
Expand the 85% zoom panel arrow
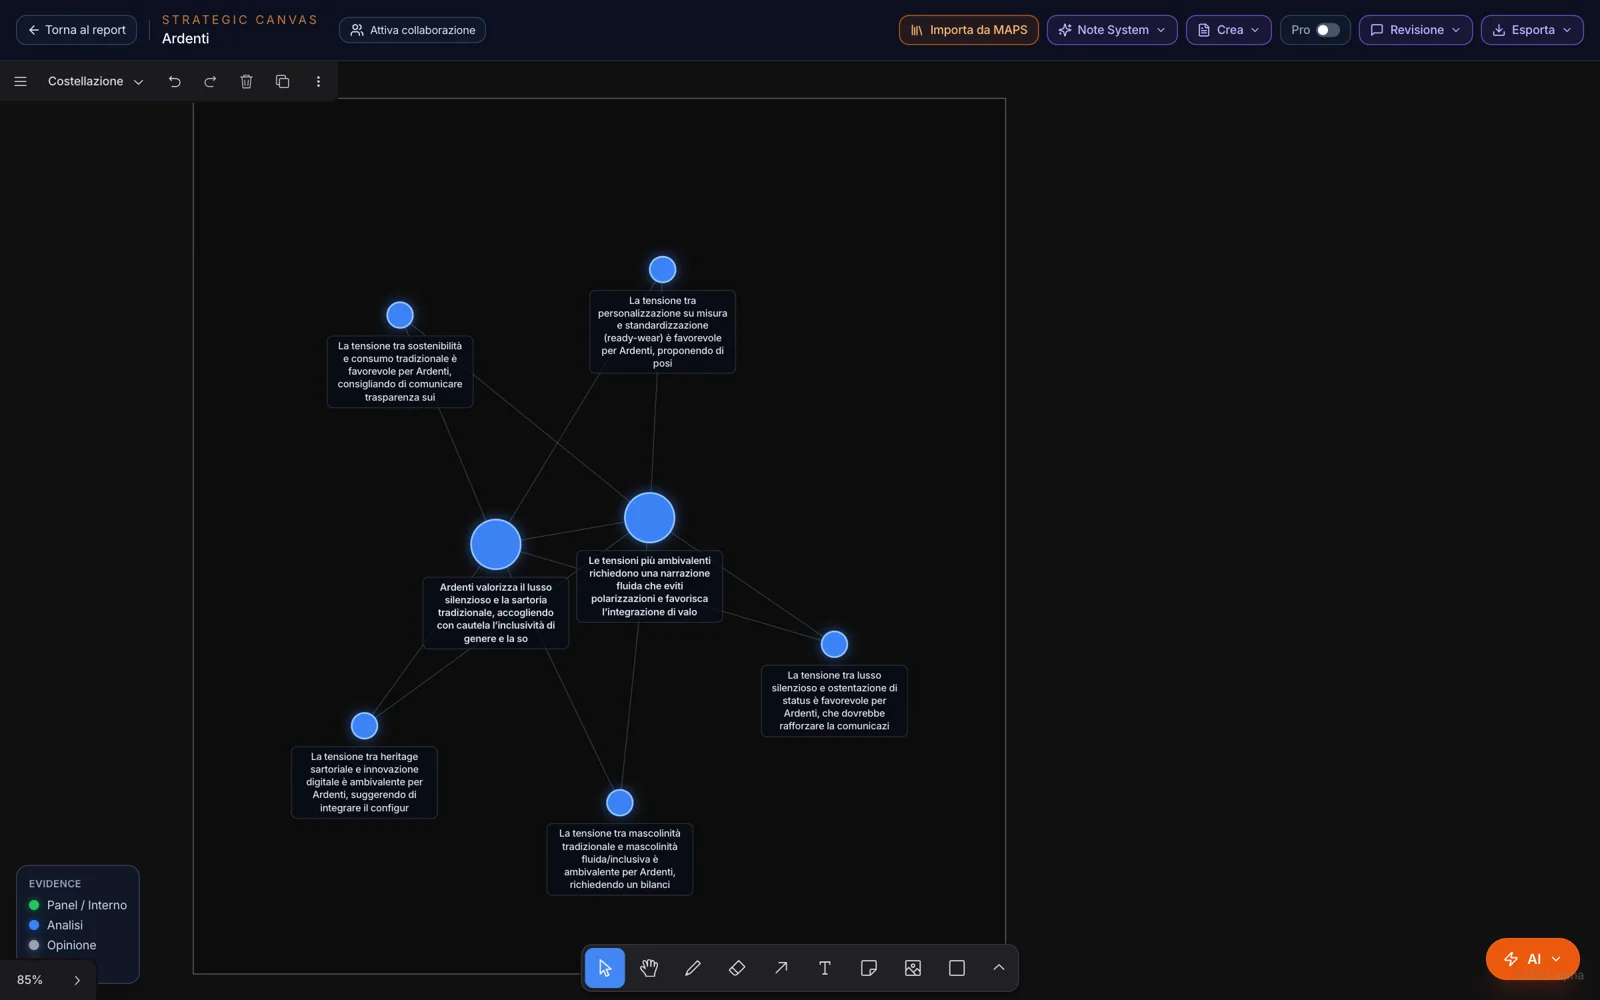coord(77,980)
